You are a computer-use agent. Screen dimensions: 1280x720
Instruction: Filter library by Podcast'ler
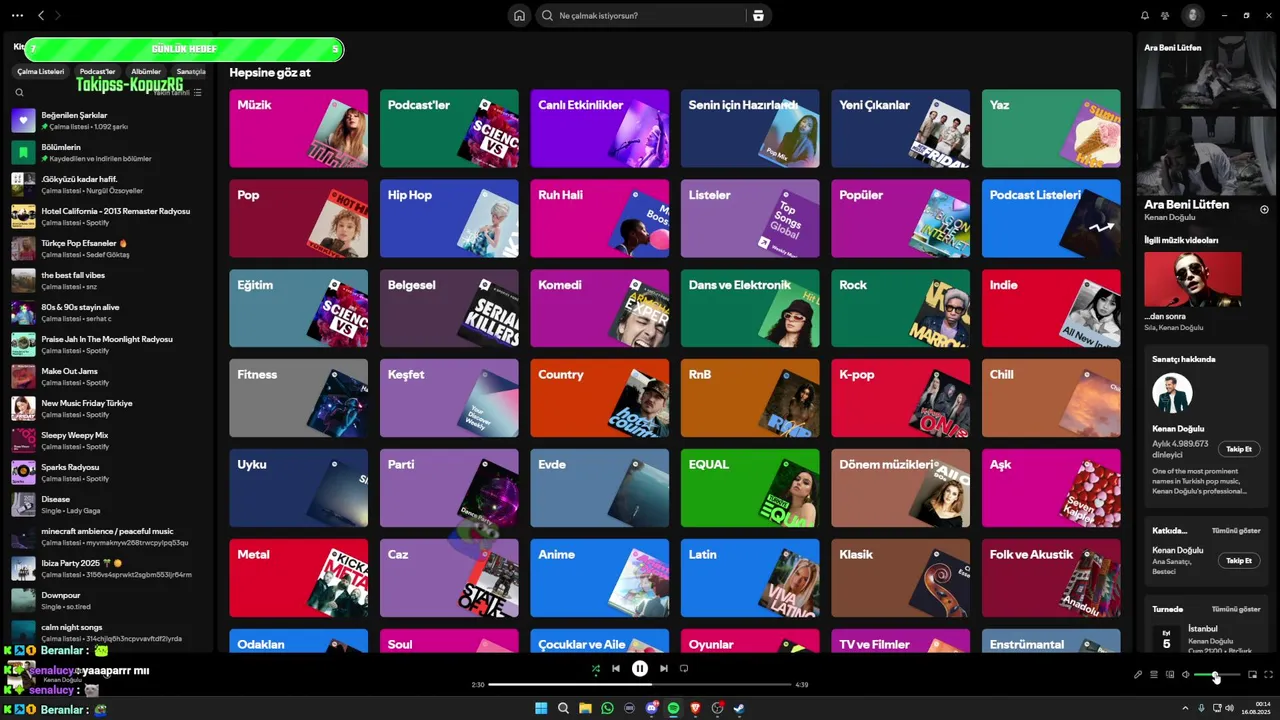[x=97, y=72]
